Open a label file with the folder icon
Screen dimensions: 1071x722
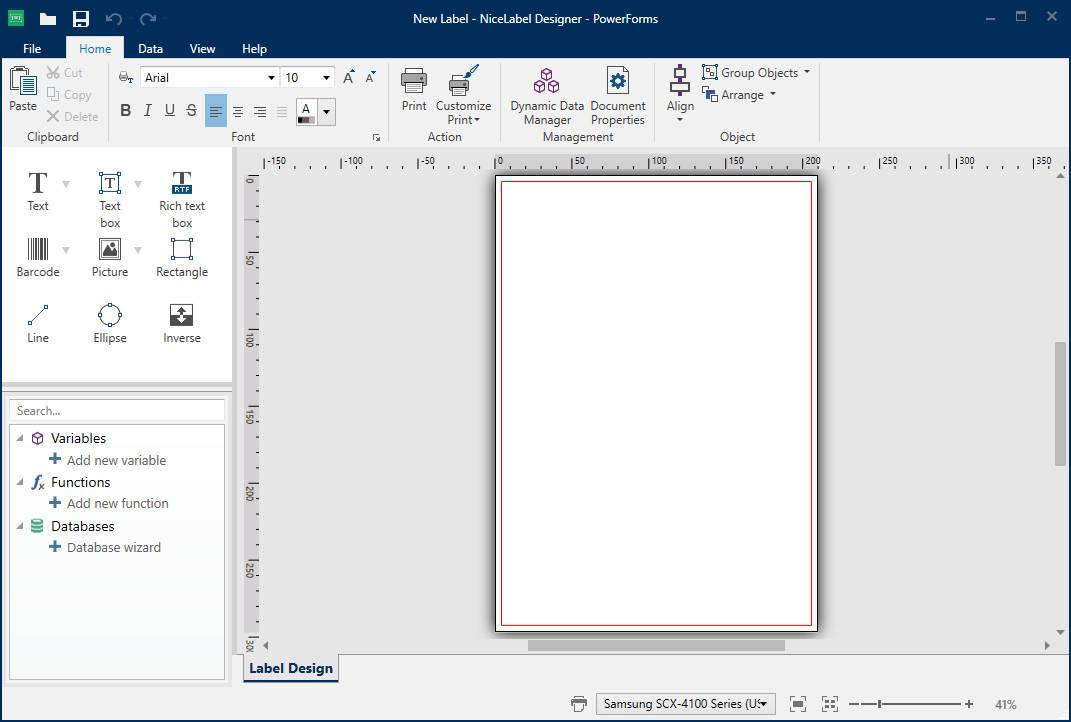[48, 18]
